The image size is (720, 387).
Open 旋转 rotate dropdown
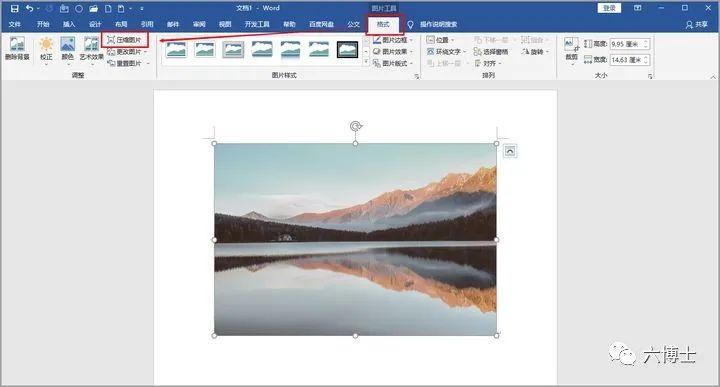click(x=535, y=51)
